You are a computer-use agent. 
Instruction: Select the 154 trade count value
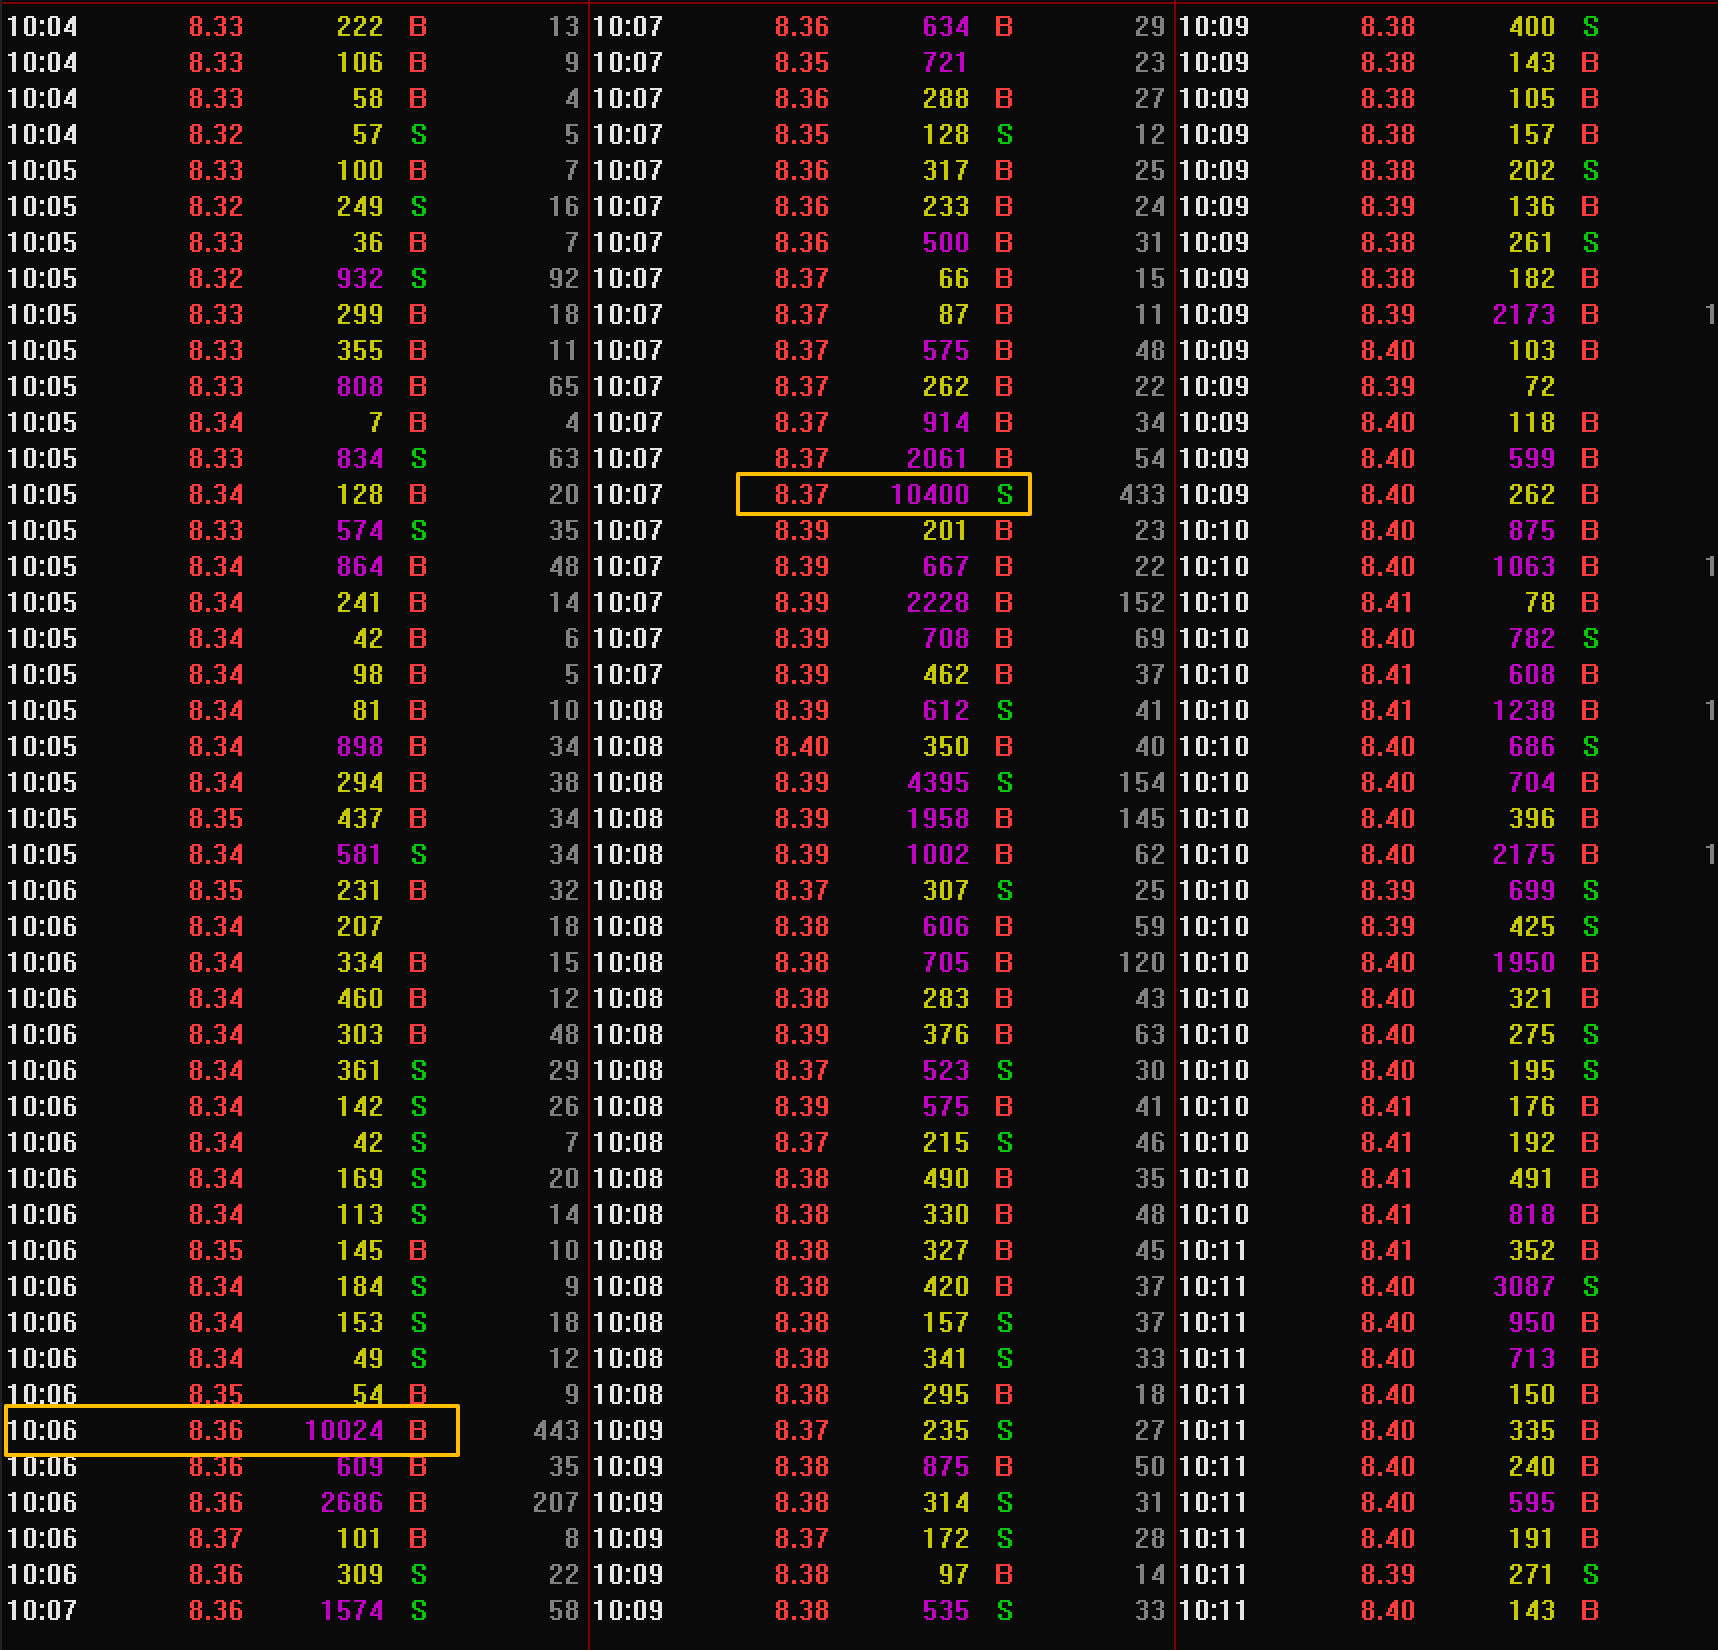tap(1142, 782)
